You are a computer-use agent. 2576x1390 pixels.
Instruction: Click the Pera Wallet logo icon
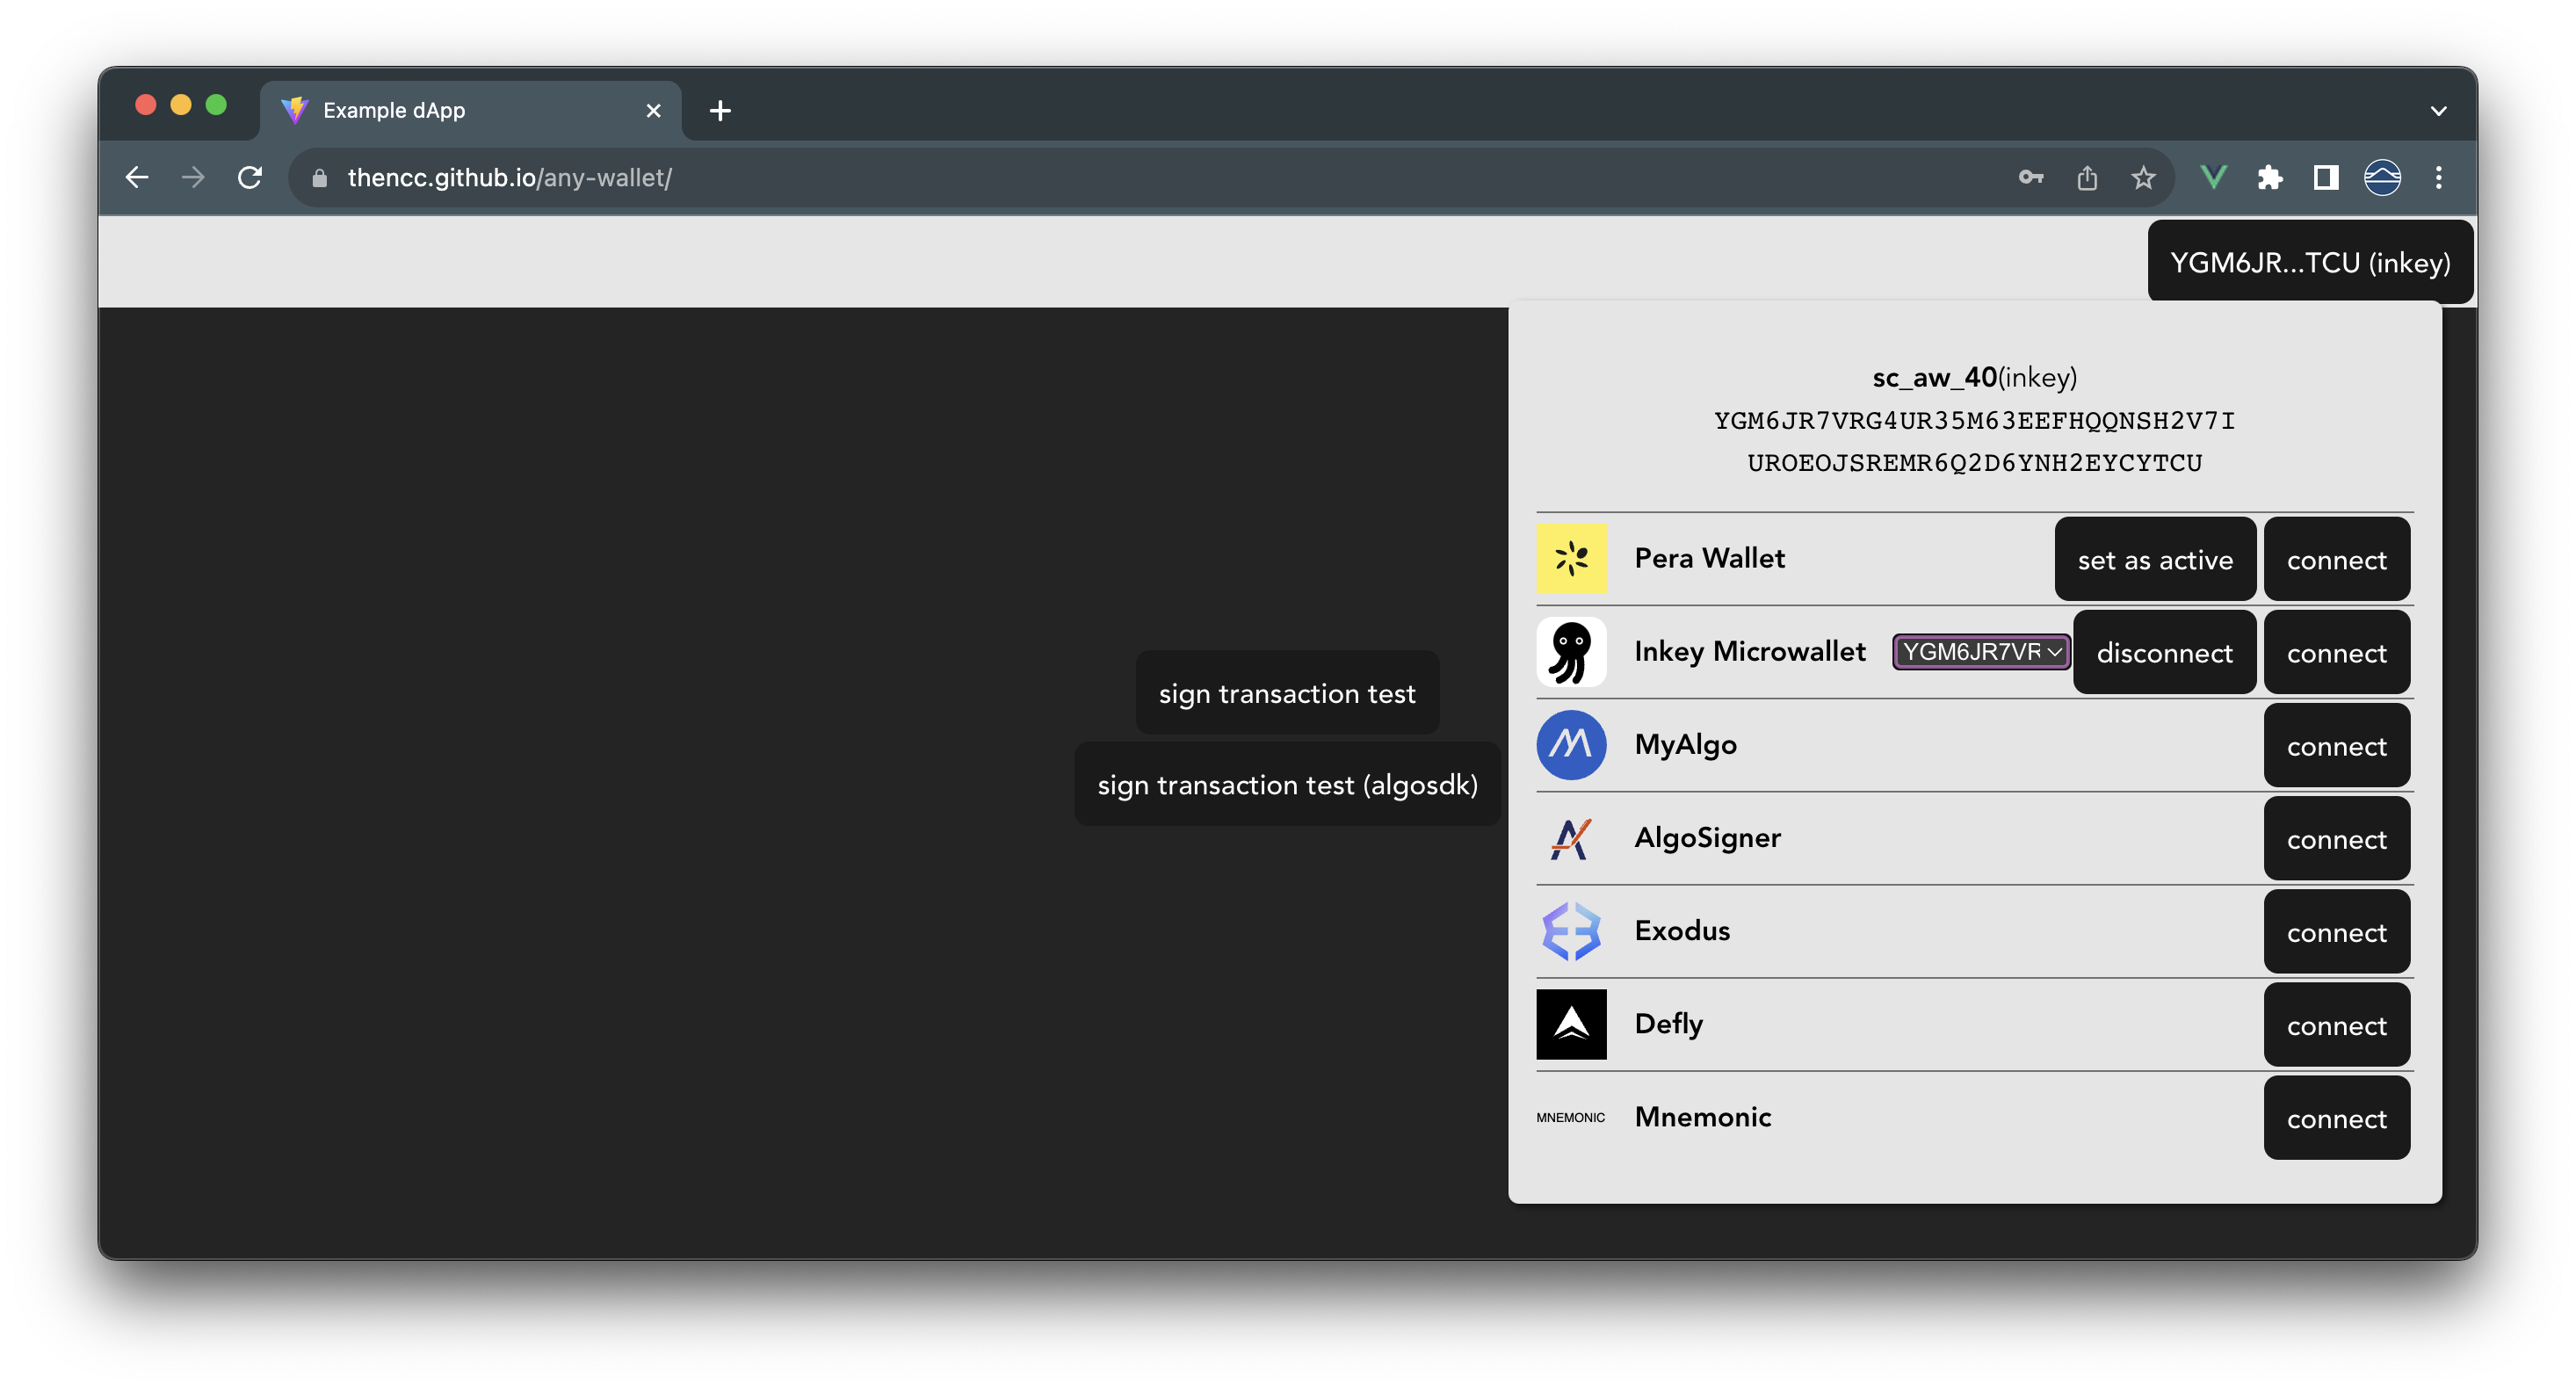click(x=1571, y=558)
